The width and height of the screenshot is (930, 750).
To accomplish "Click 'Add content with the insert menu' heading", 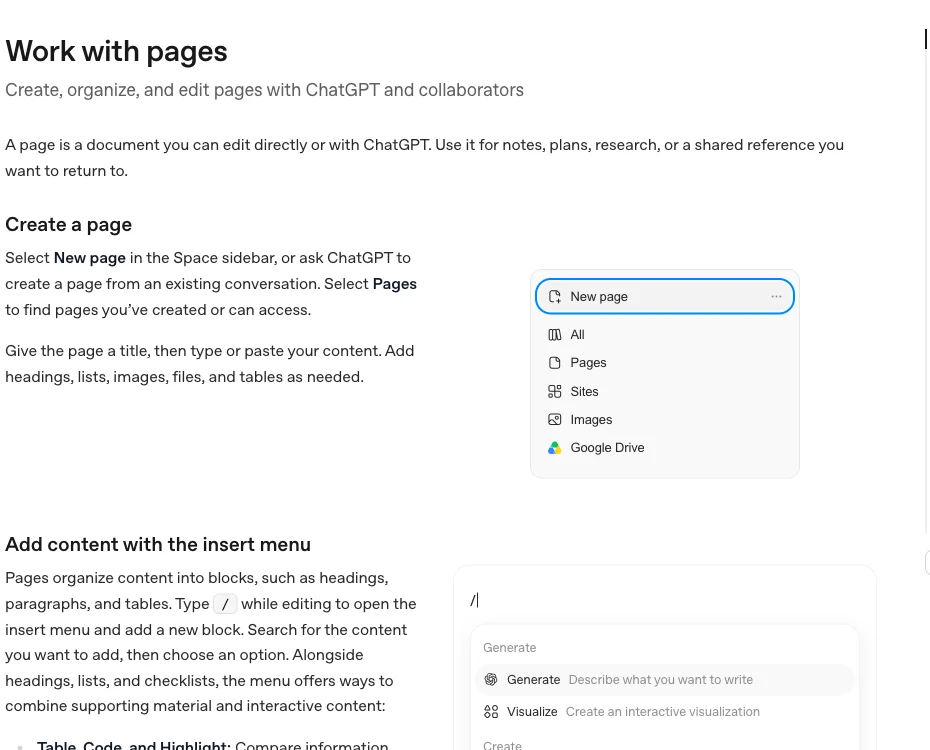I will (x=158, y=544).
